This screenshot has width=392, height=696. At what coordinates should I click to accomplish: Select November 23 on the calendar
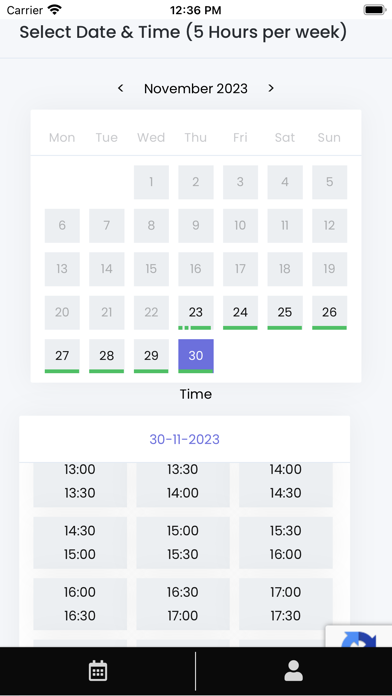196,312
